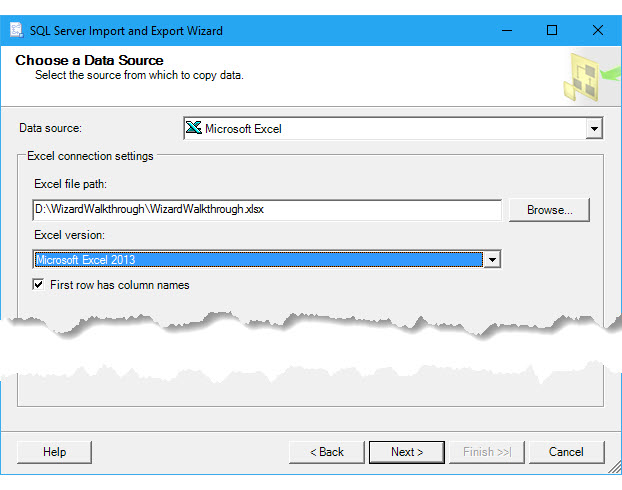This screenshot has width=622, height=490.
Task: Click into the Excel file path field
Action: click(x=266, y=210)
